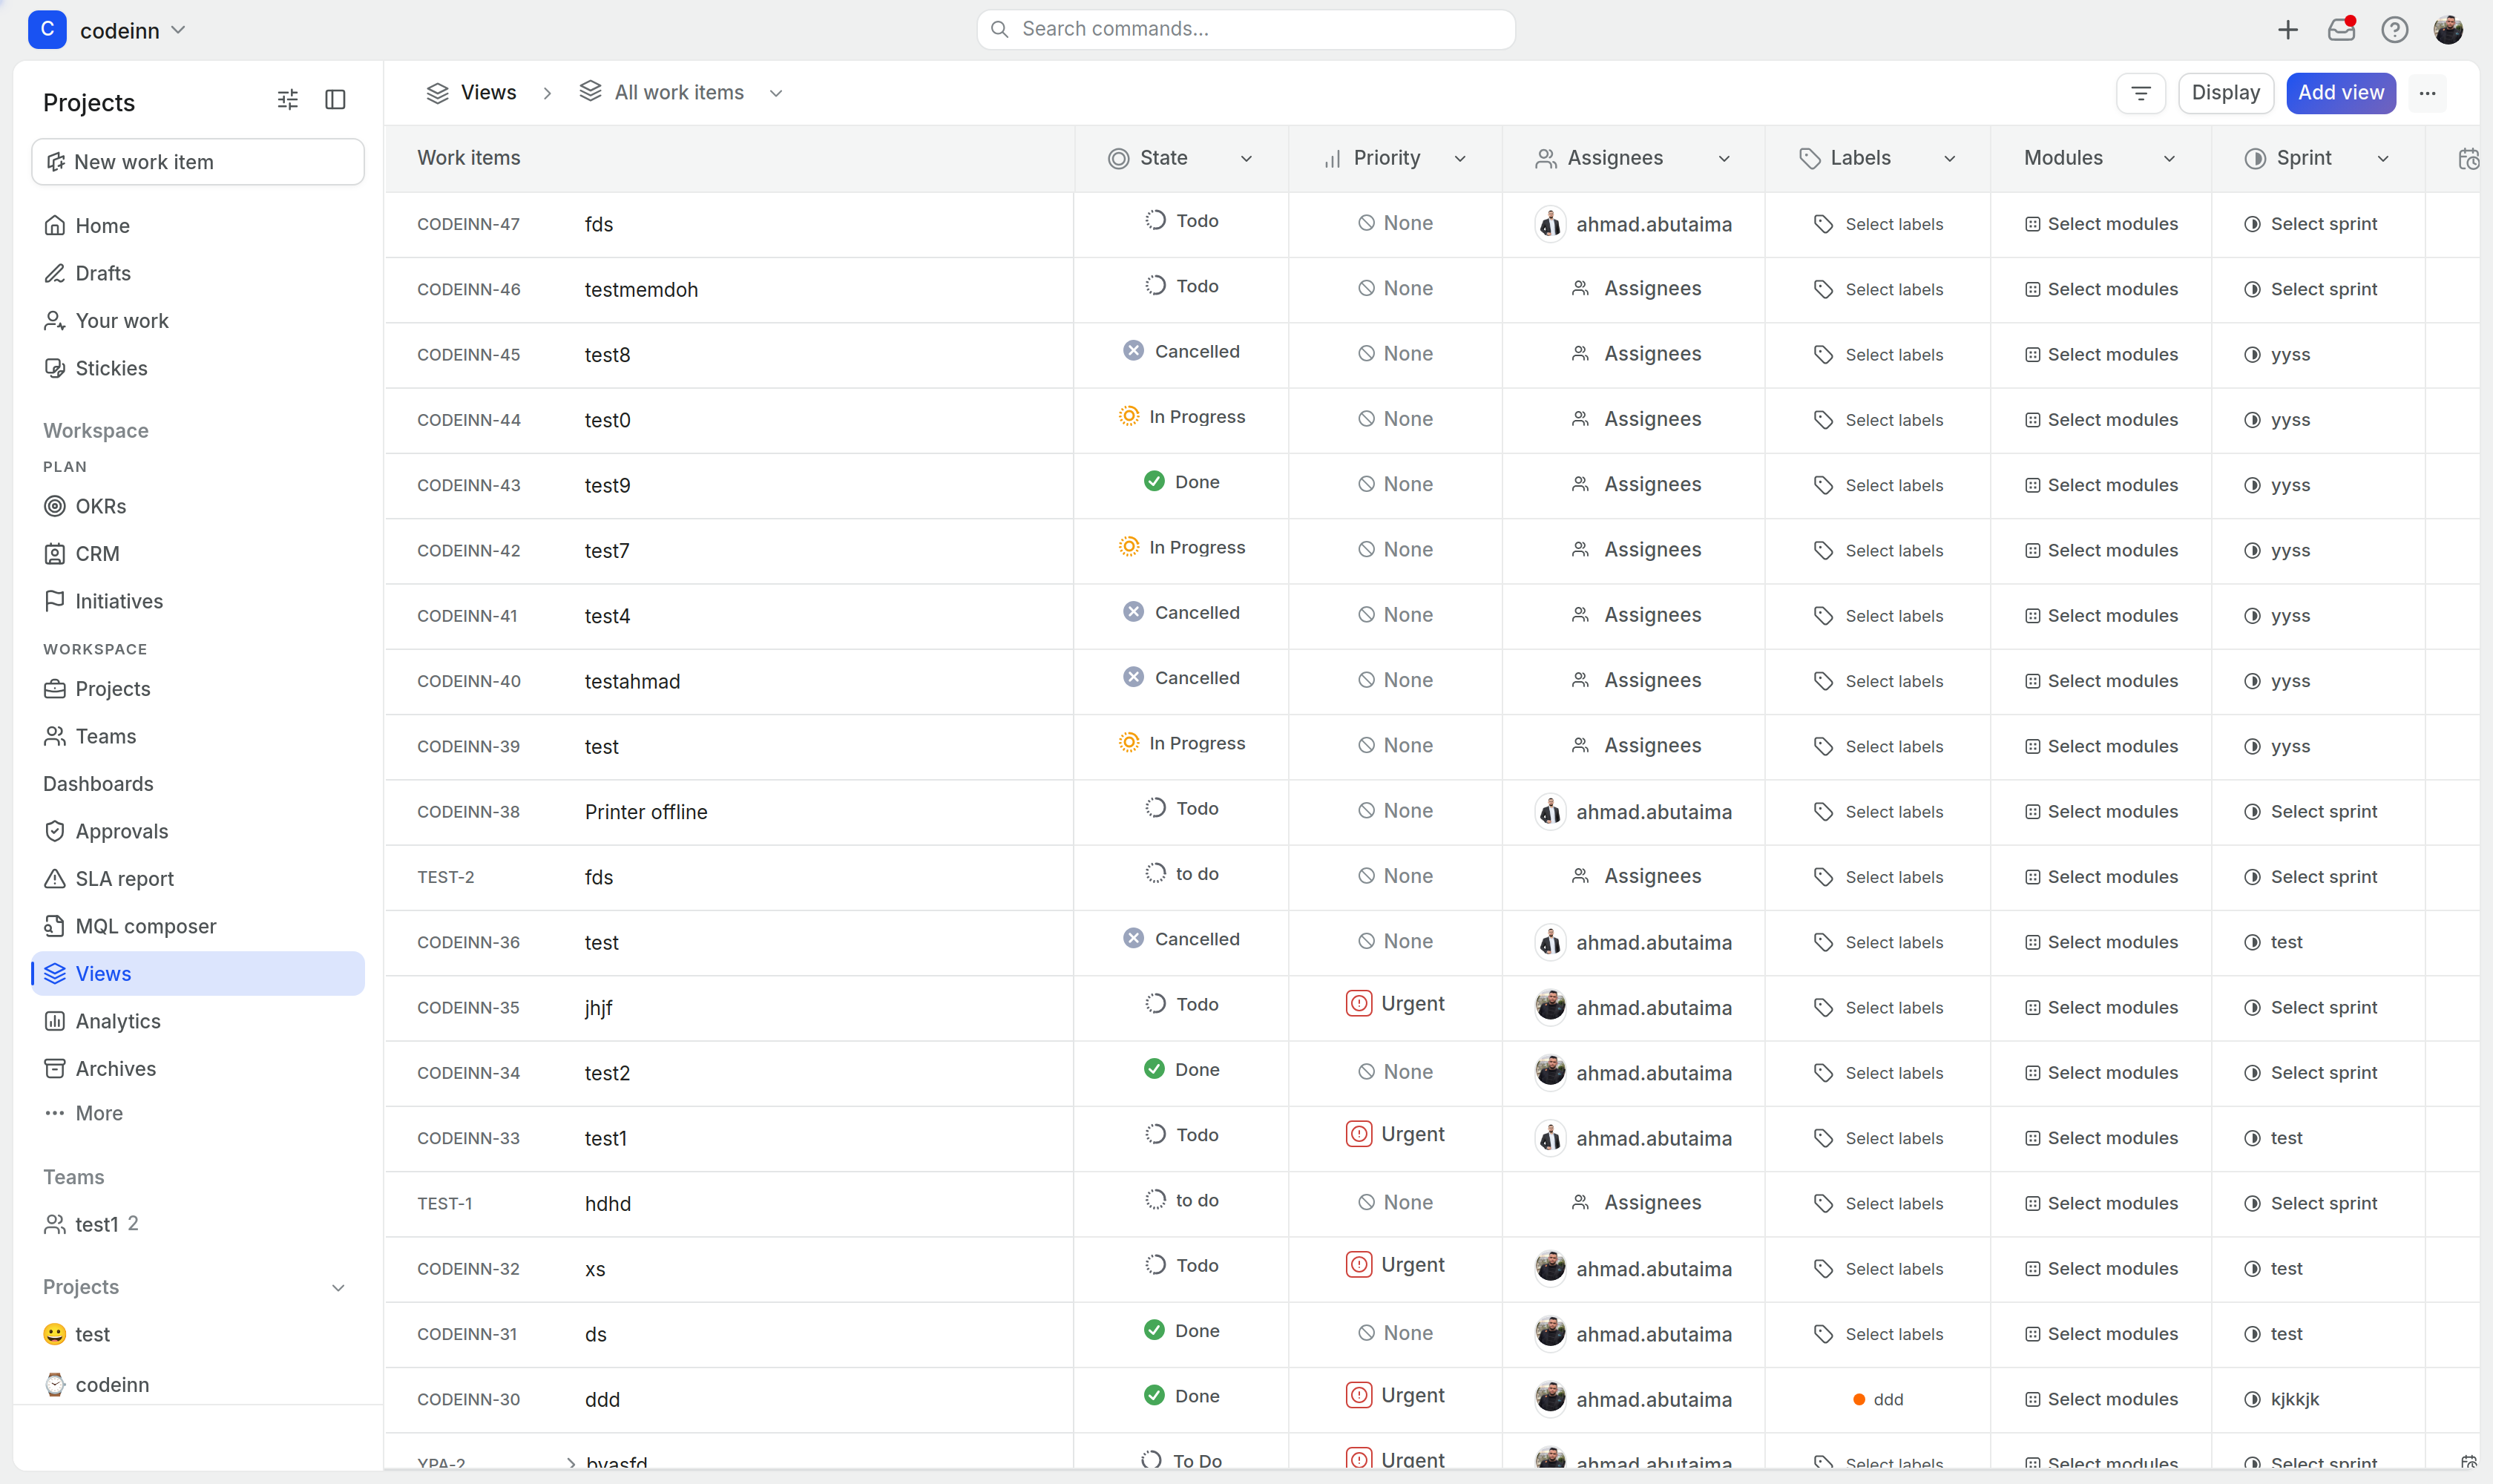Open the Labels column header dropdown
The image size is (2493, 1484).
(1949, 158)
